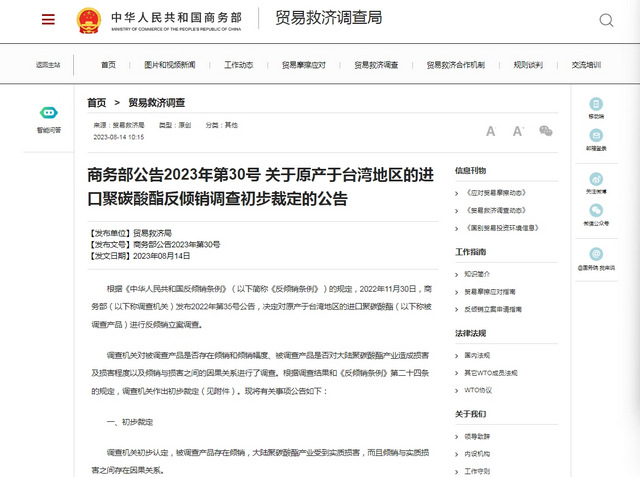The image size is (640, 477).
Task: Open 图片和视频新闻 navigation item
Action: [x=170, y=65]
